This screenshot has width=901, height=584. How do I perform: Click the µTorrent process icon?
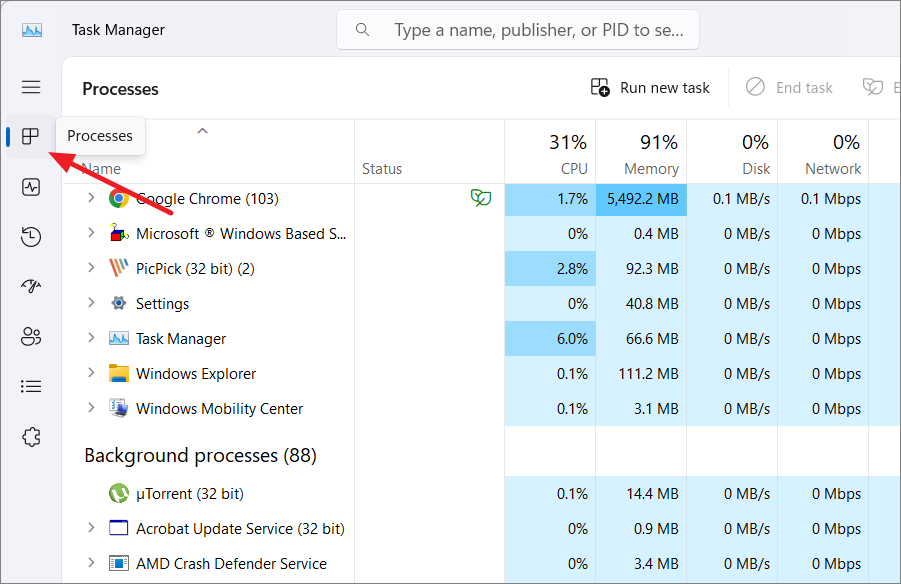click(119, 493)
